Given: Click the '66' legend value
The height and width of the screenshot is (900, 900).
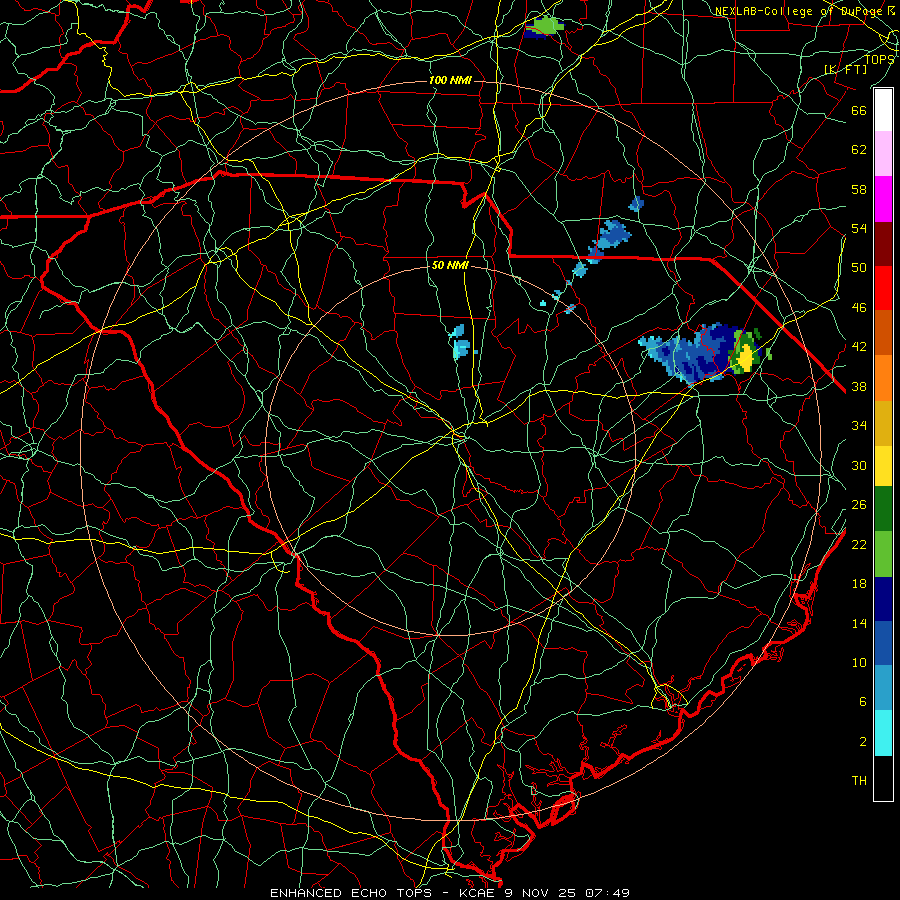Looking at the screenshot, I should [859, 110].
